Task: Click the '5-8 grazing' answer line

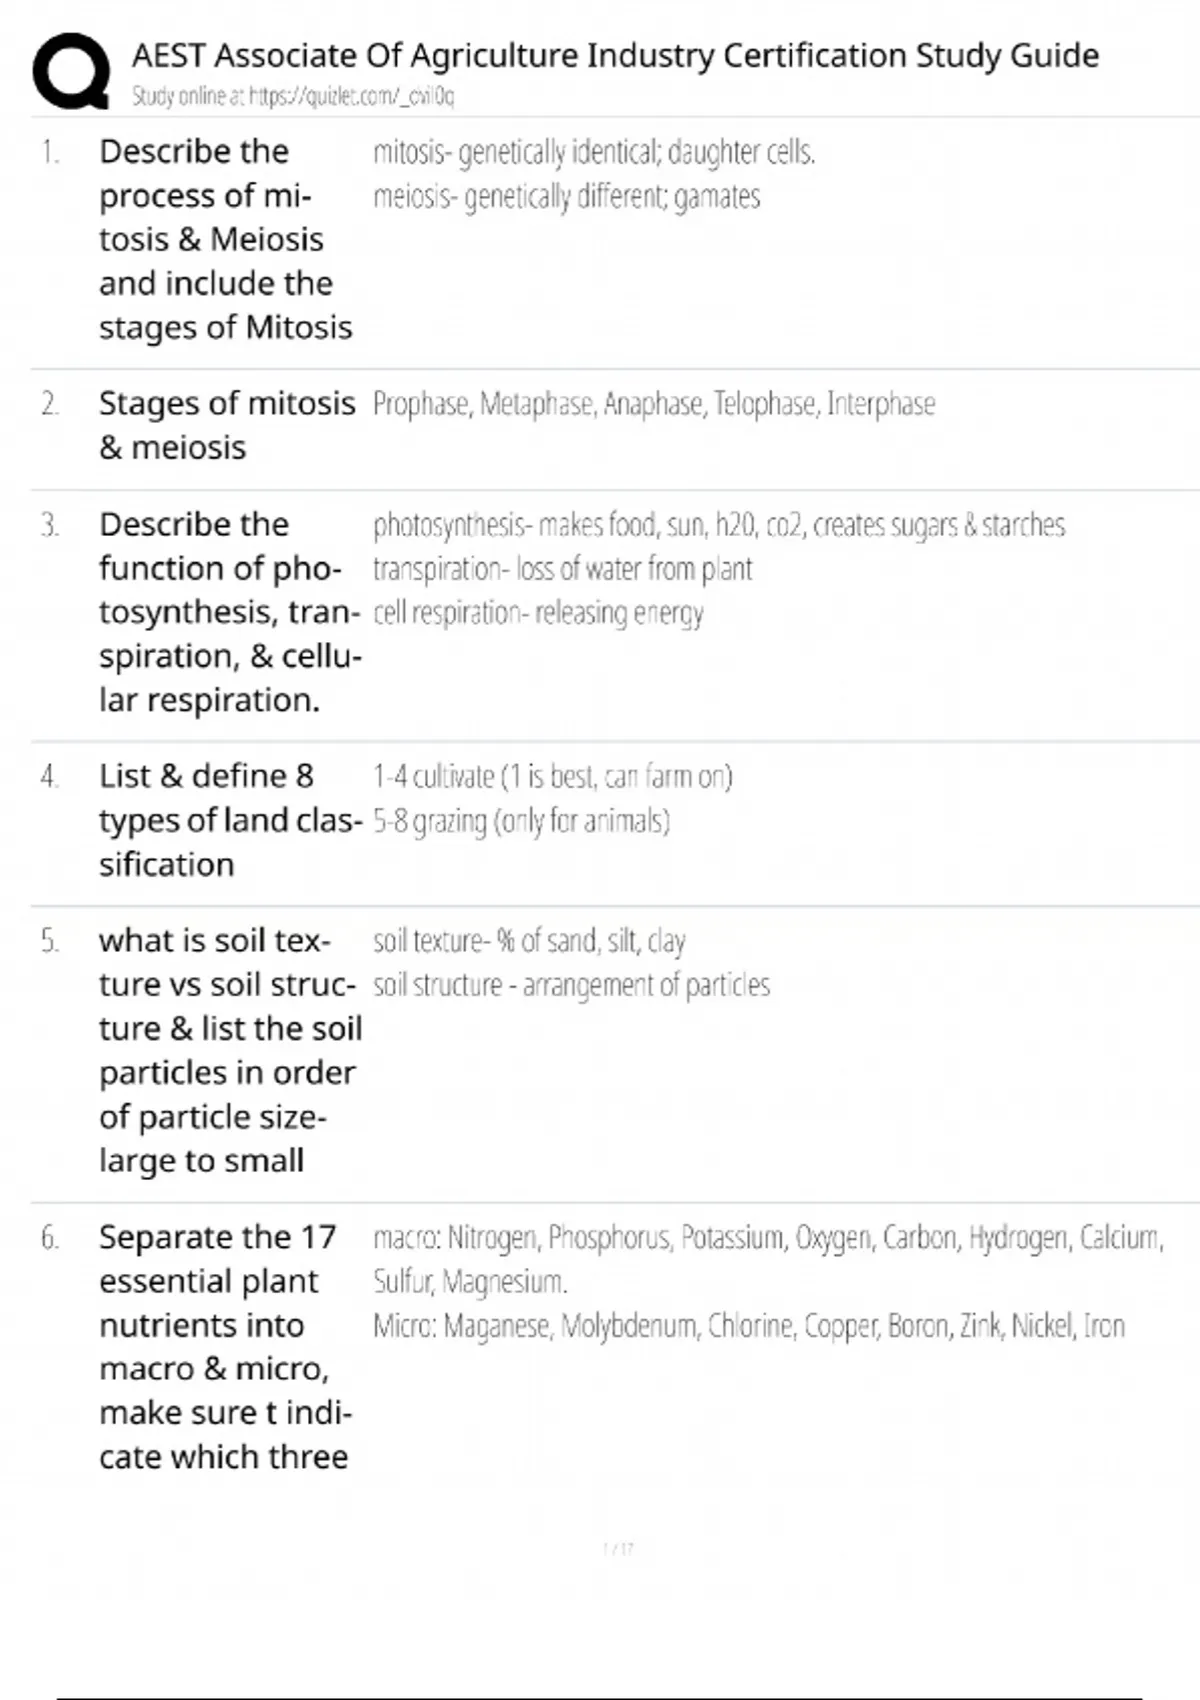Action: click(521, 821)
